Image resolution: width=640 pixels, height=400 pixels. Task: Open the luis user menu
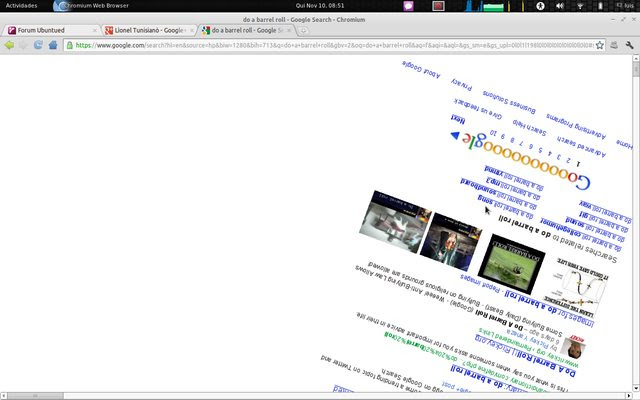pos(625,6)
